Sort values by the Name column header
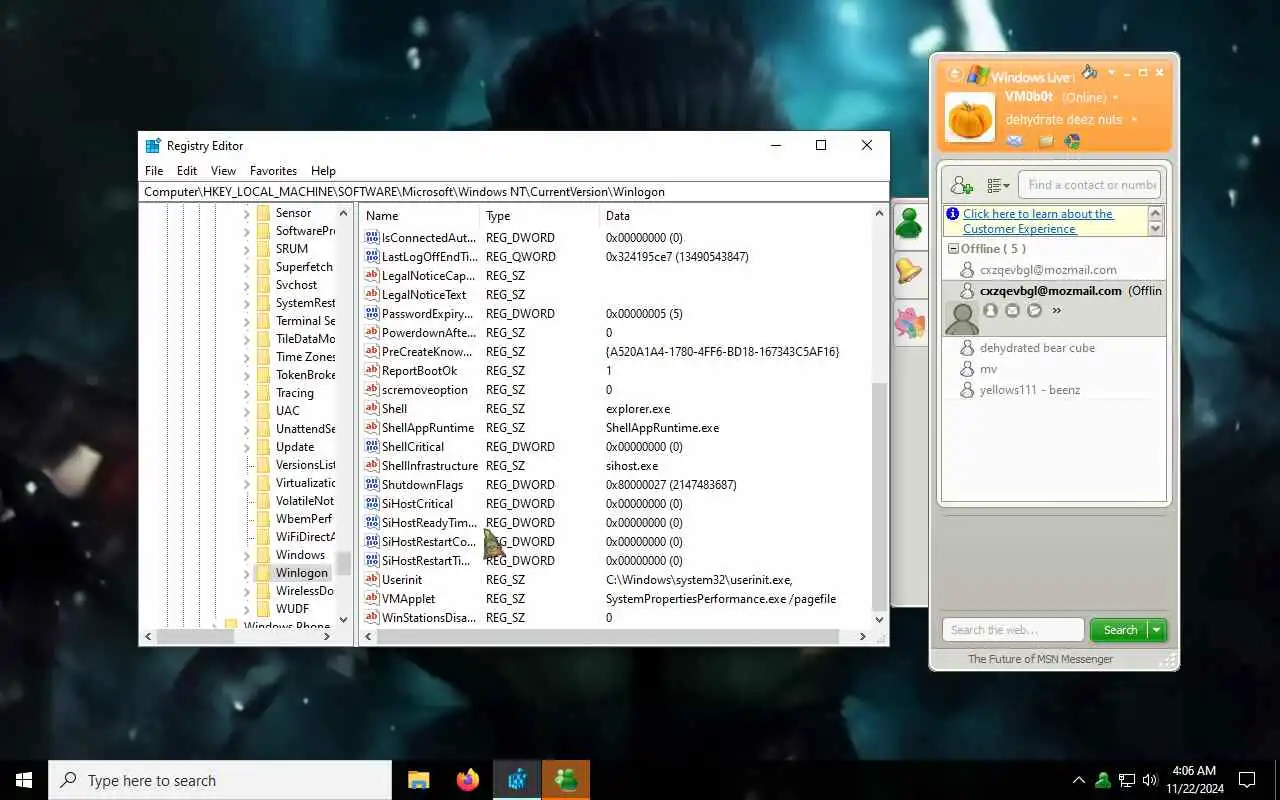The height and width of the screenshot is (800, 1280). coord(420,216)
